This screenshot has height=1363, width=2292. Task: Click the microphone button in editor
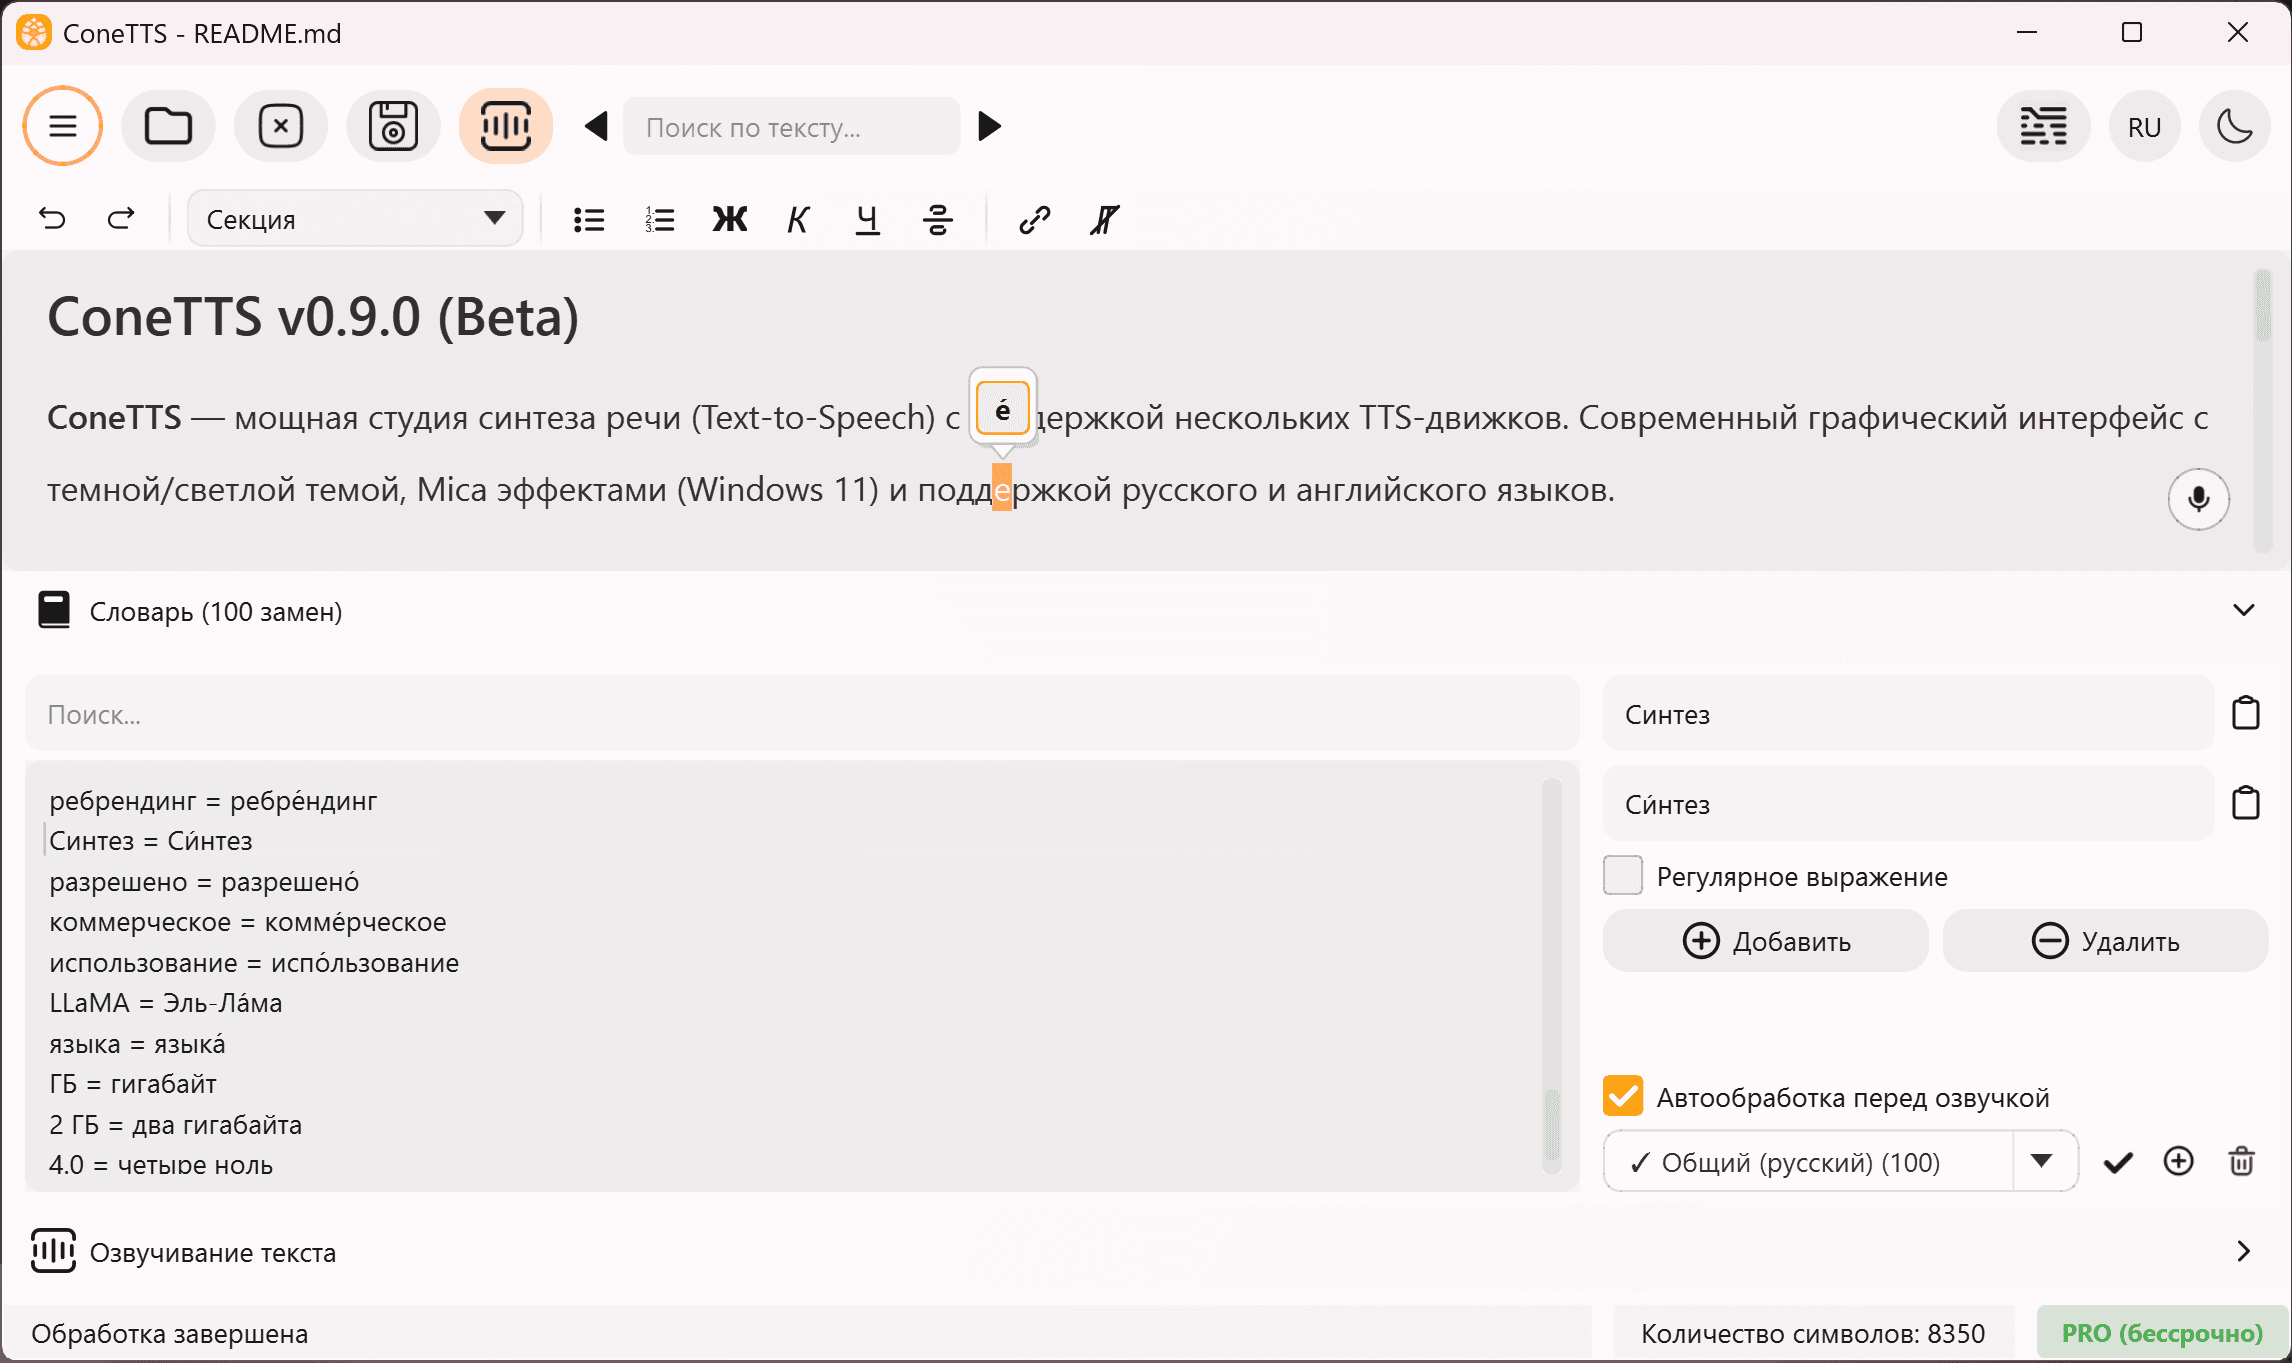2198,498
